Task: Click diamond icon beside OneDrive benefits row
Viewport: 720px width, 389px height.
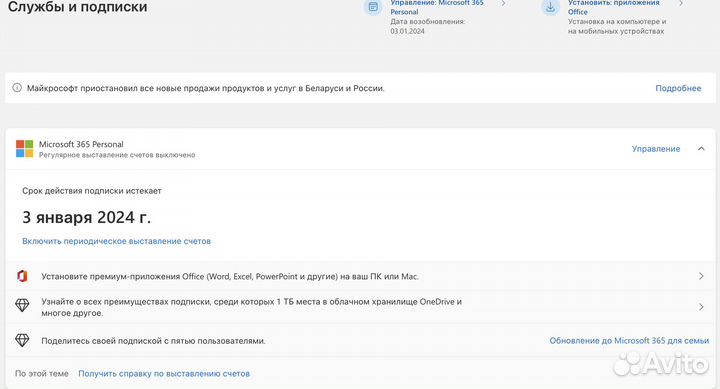Action: coord(22,305)
